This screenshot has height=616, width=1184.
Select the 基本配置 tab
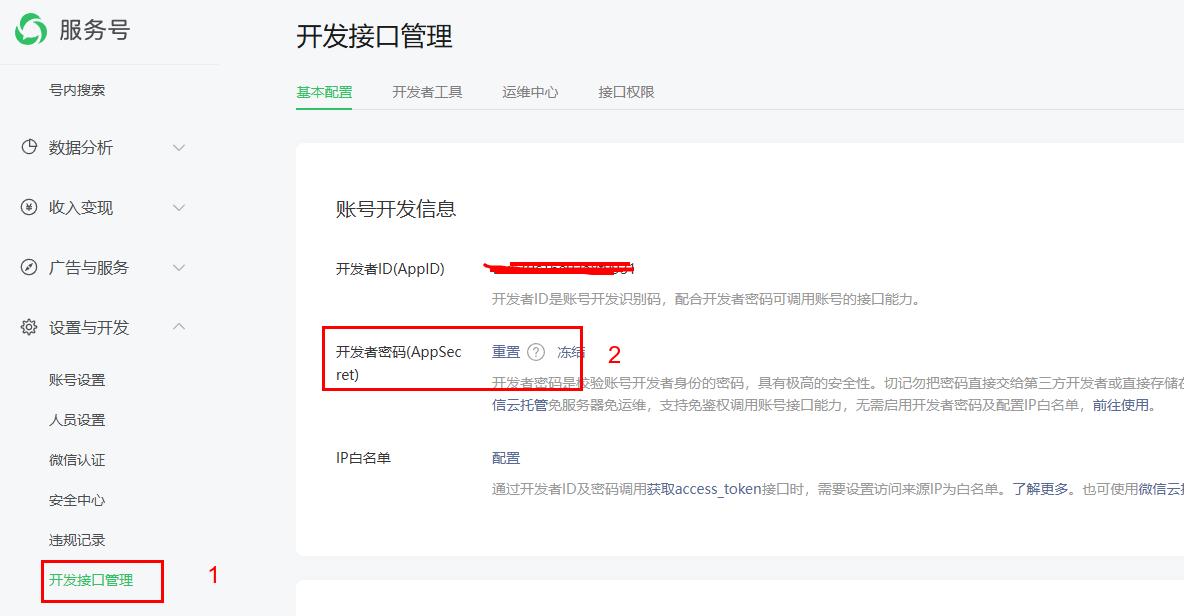(324, 92)
